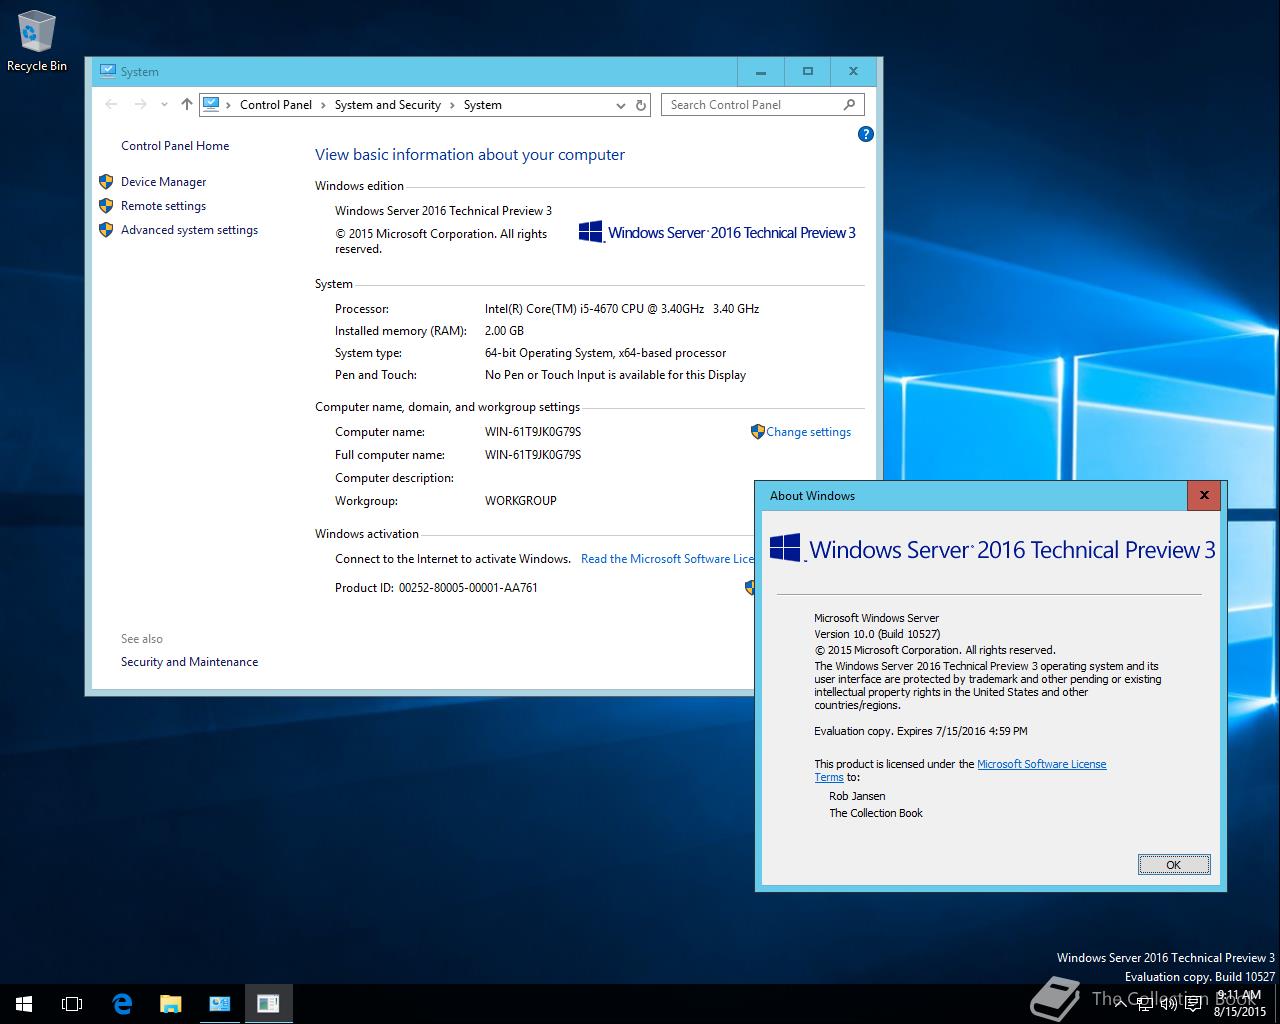Open address bar previous locations dropdown
The height and width of the screenshot is (1024, 1280).
[621, 105]
